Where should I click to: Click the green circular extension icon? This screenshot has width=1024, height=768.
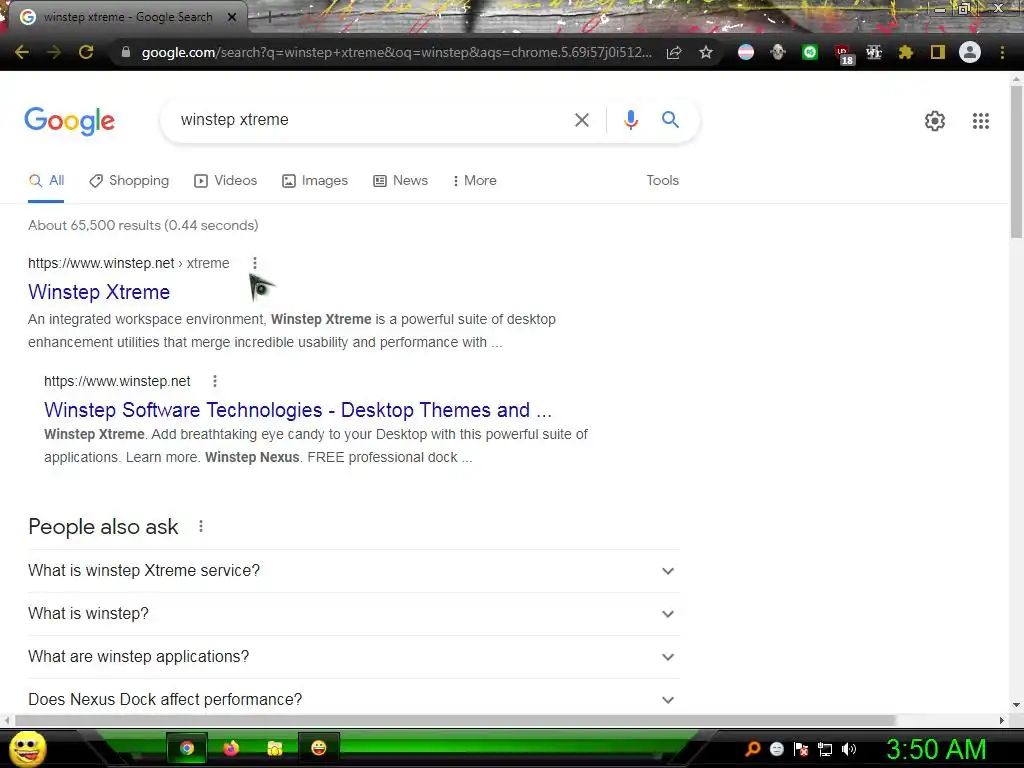click(x=810, y=52)
